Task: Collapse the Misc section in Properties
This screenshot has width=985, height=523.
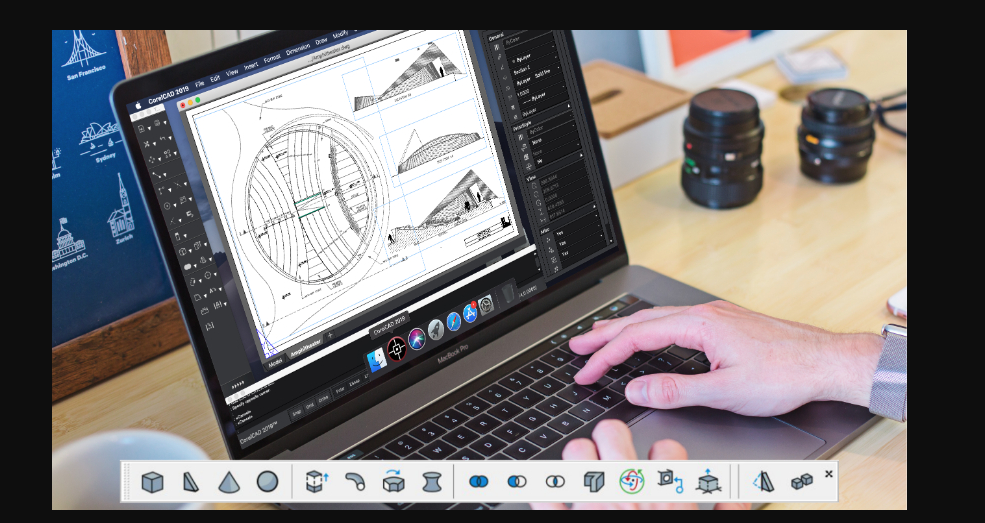Action: (x=531, y=229)
